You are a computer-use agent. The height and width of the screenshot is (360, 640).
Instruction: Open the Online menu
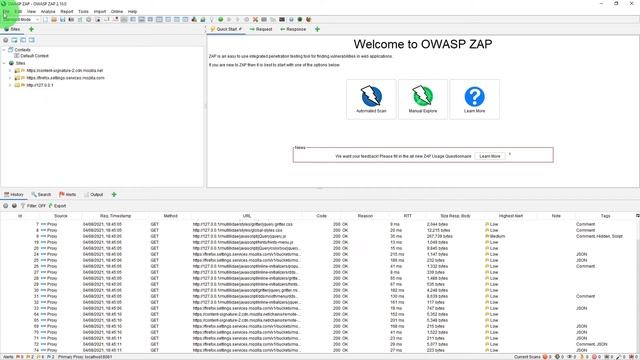[x=117, y=11]
